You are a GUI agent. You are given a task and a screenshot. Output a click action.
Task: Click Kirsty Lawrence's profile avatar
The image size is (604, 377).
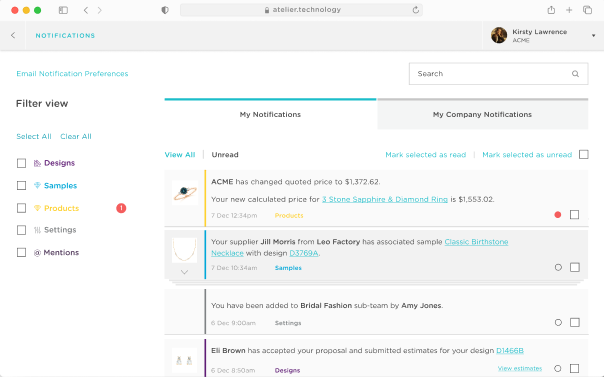point(499,35)
